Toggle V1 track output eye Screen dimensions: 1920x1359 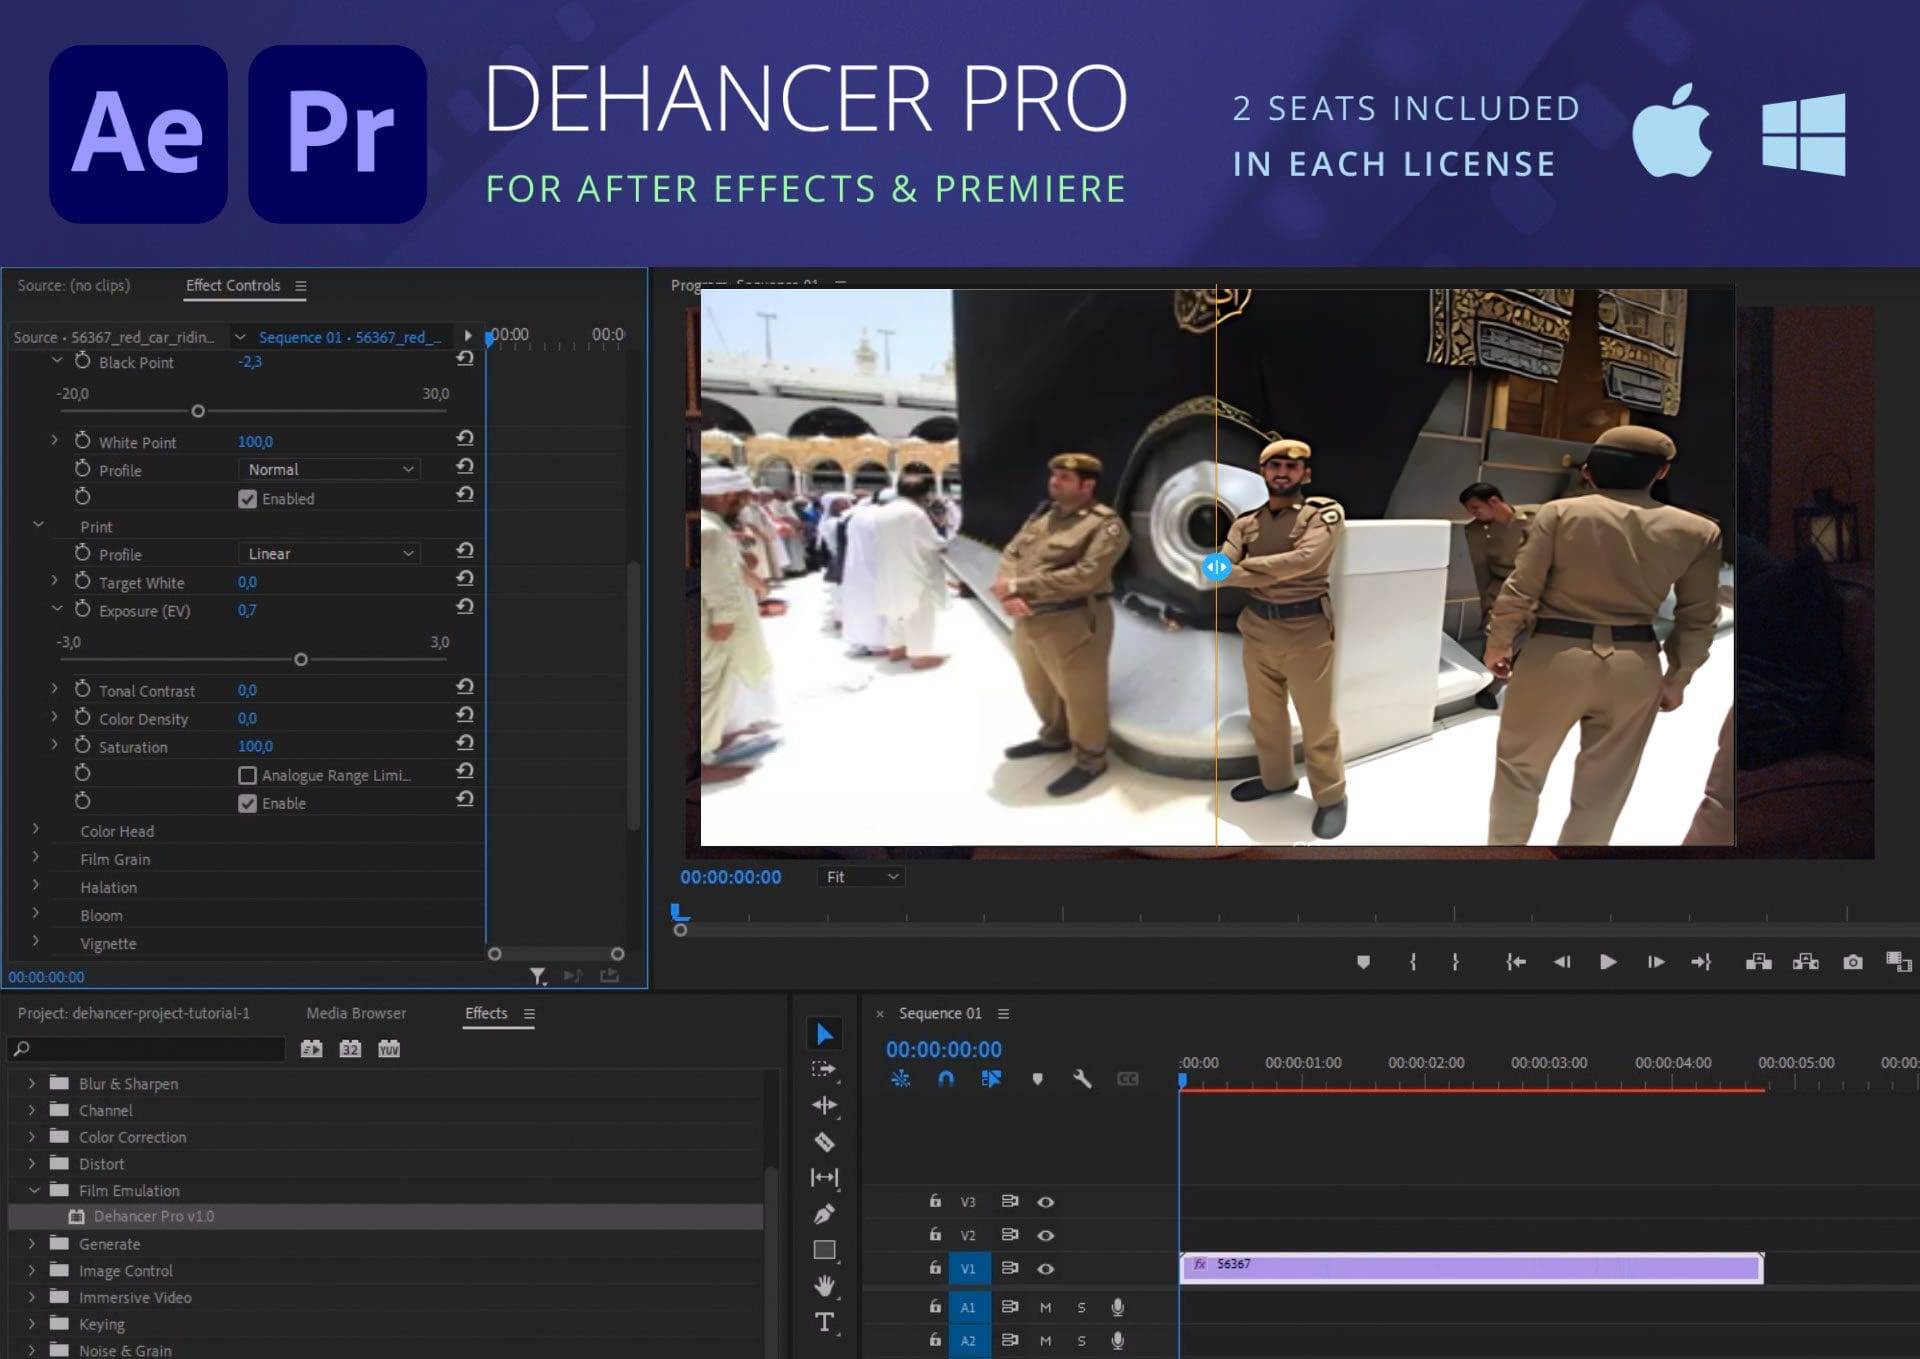click(x=1046, y=1268)
